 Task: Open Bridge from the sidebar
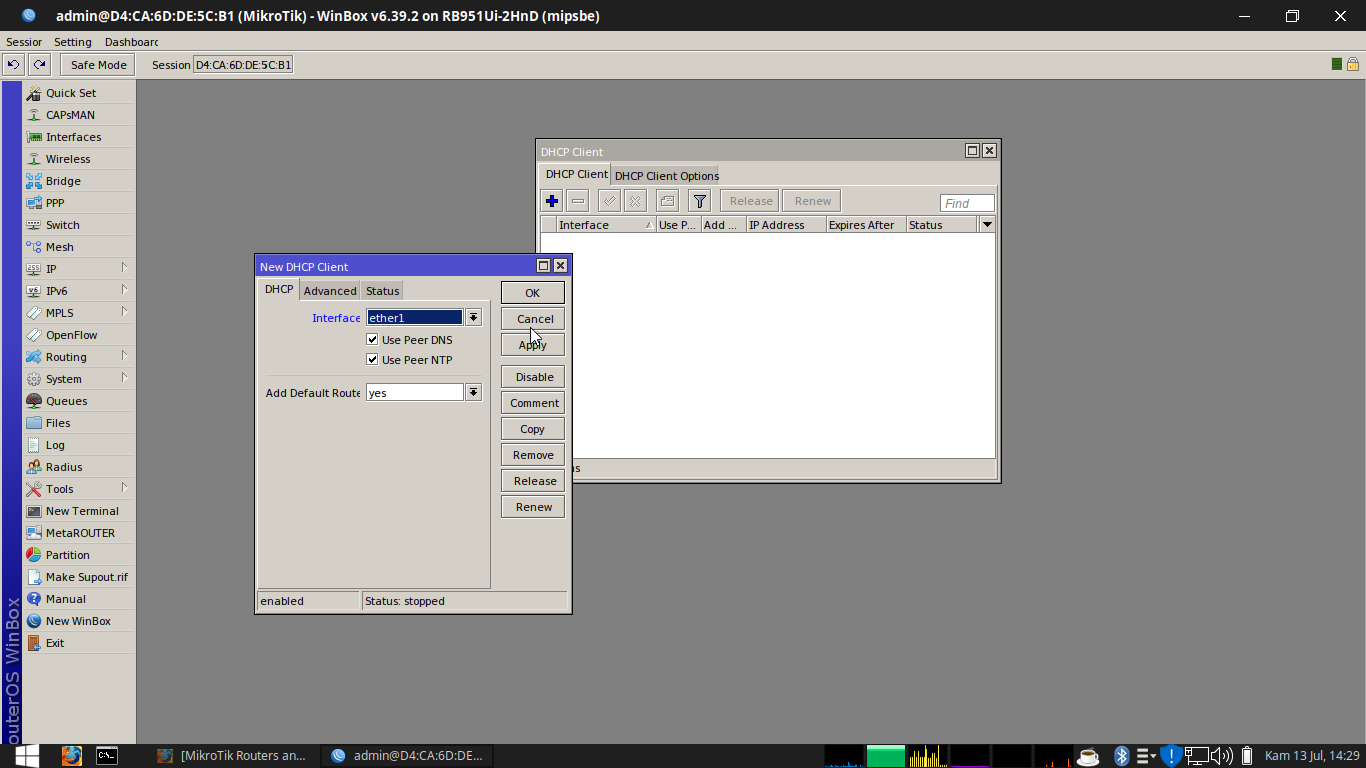(x=79, y=181)
